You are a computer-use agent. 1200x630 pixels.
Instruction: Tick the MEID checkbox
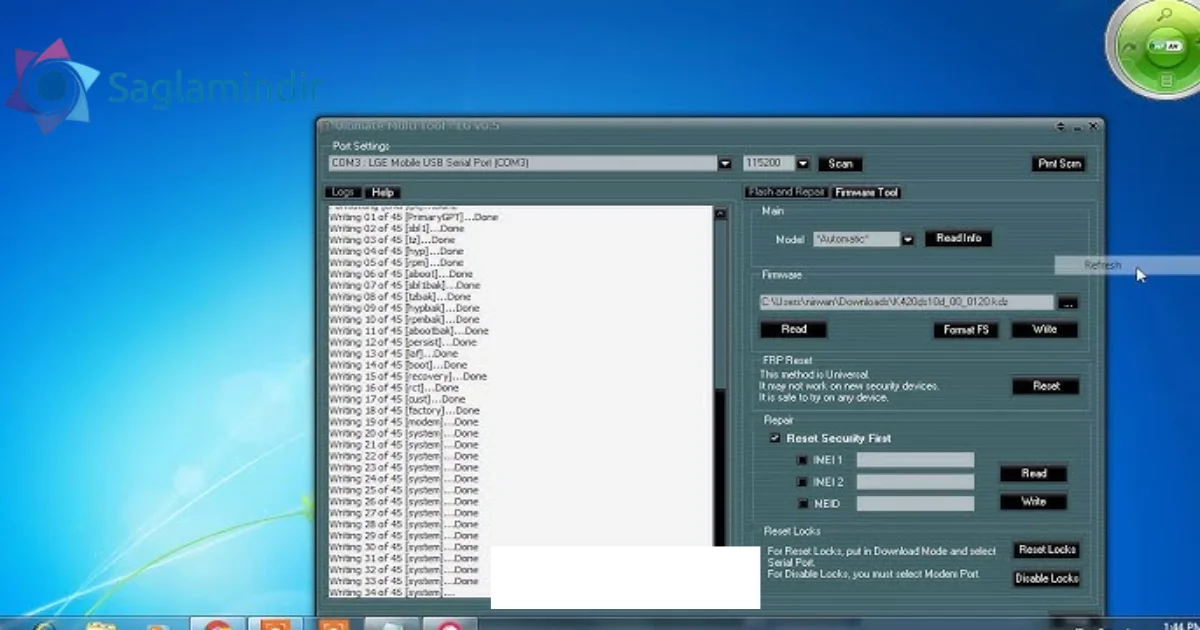tap(802, 504)
